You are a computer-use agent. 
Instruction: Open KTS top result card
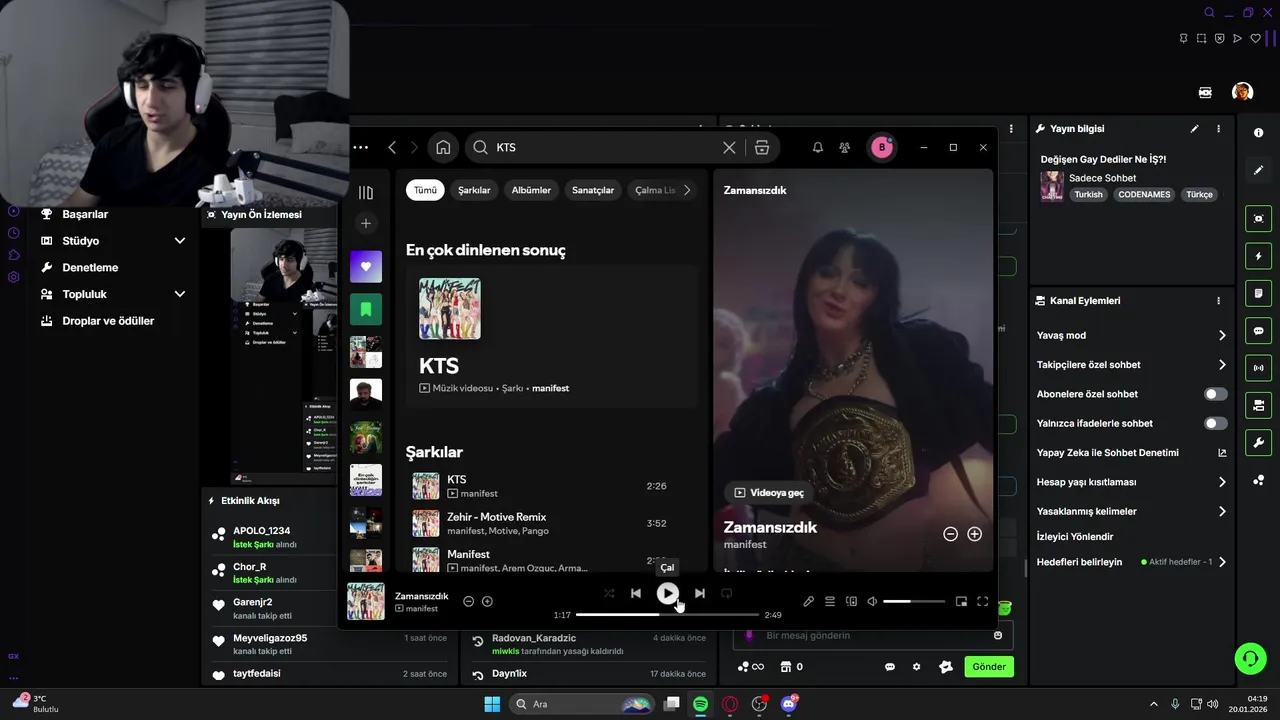[x=551, y=335]
